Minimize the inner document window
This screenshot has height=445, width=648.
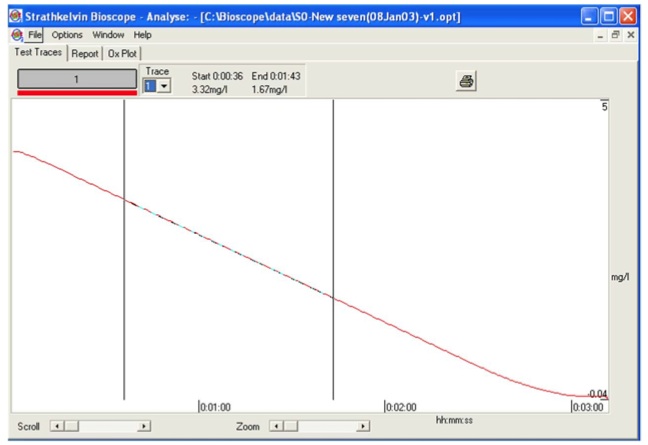click(x=600, y=36)
